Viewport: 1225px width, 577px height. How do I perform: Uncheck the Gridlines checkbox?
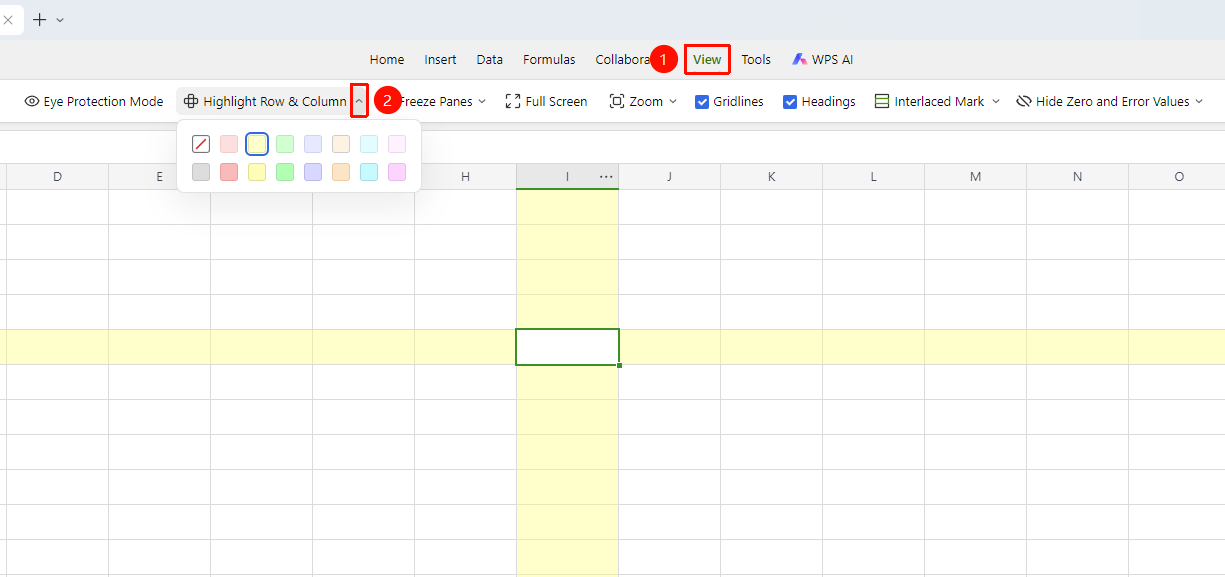coord(702,101)
